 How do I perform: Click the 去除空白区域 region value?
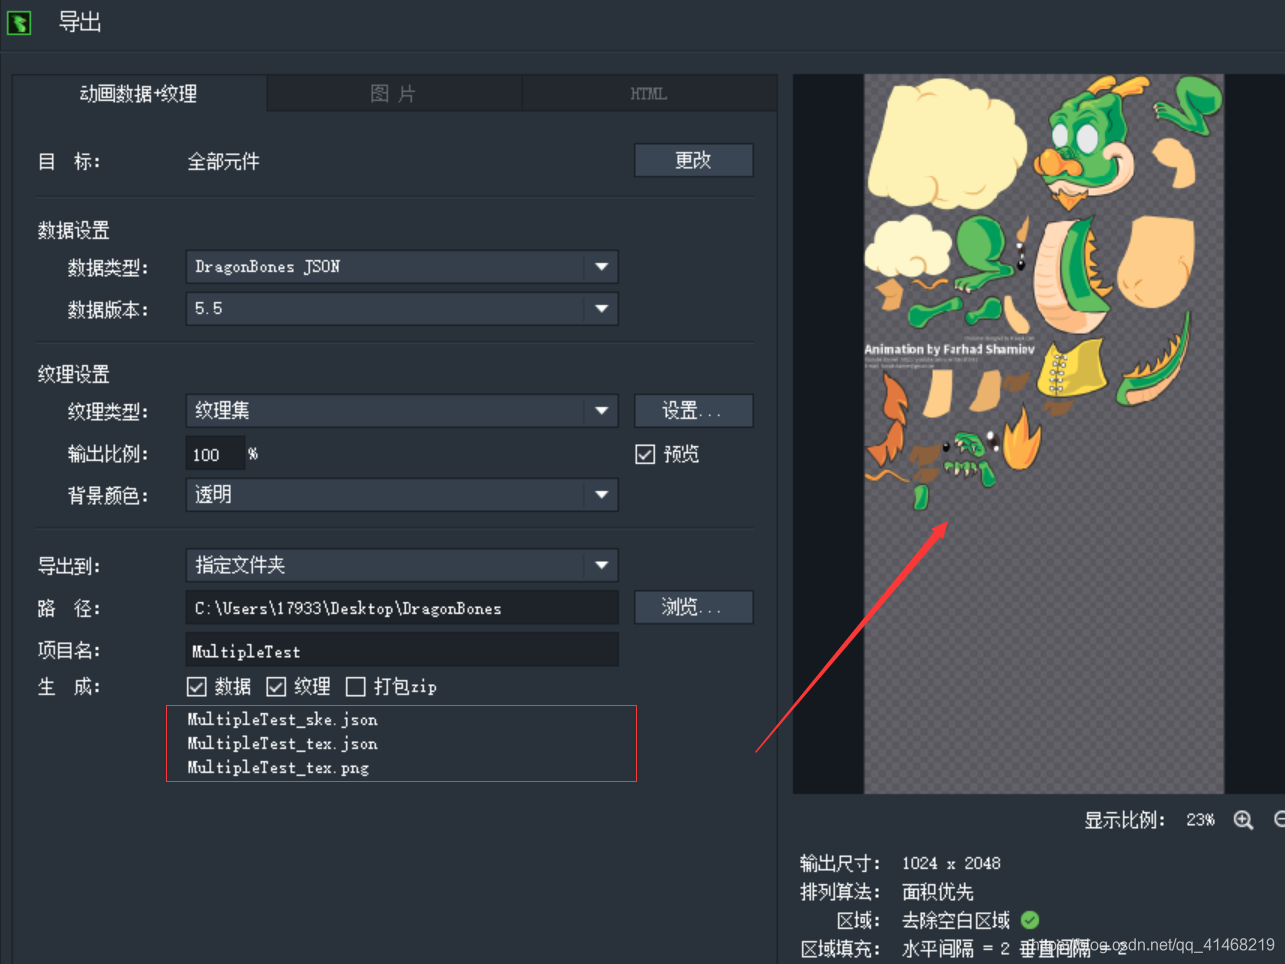(x=955, y=920)
